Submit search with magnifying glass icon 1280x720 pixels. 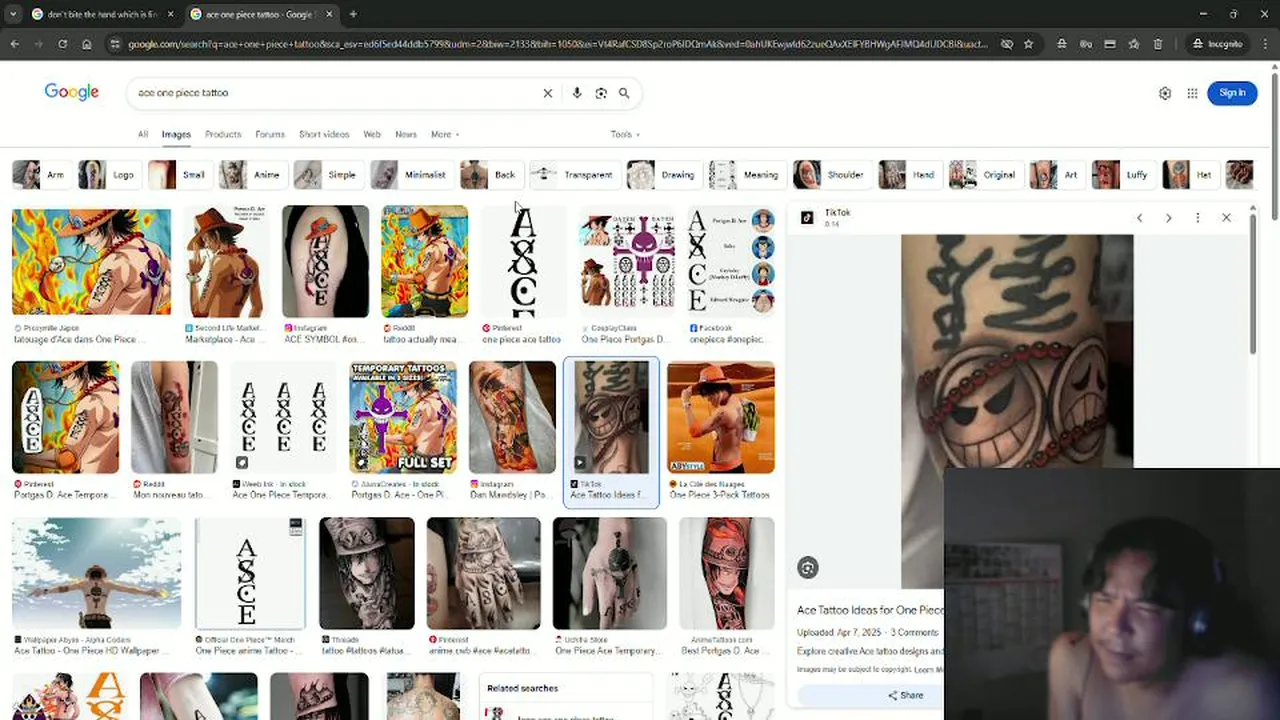click(x=624, y=93)
